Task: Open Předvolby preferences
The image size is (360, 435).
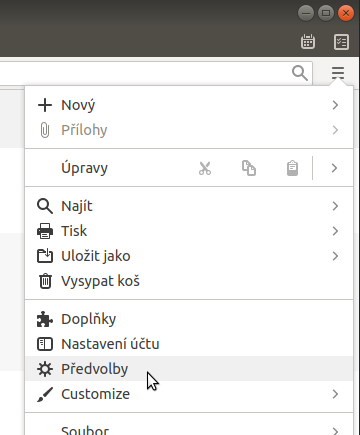Action: (189, 369)
